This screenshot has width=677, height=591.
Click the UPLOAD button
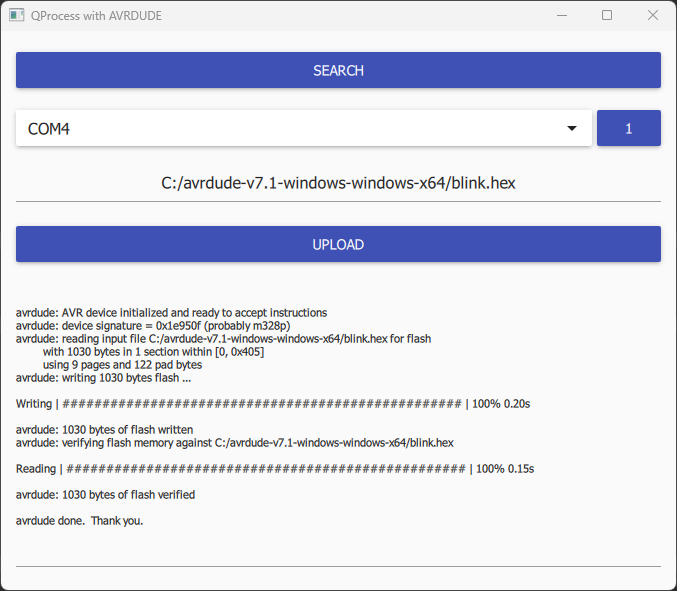[x=338, y=244]
